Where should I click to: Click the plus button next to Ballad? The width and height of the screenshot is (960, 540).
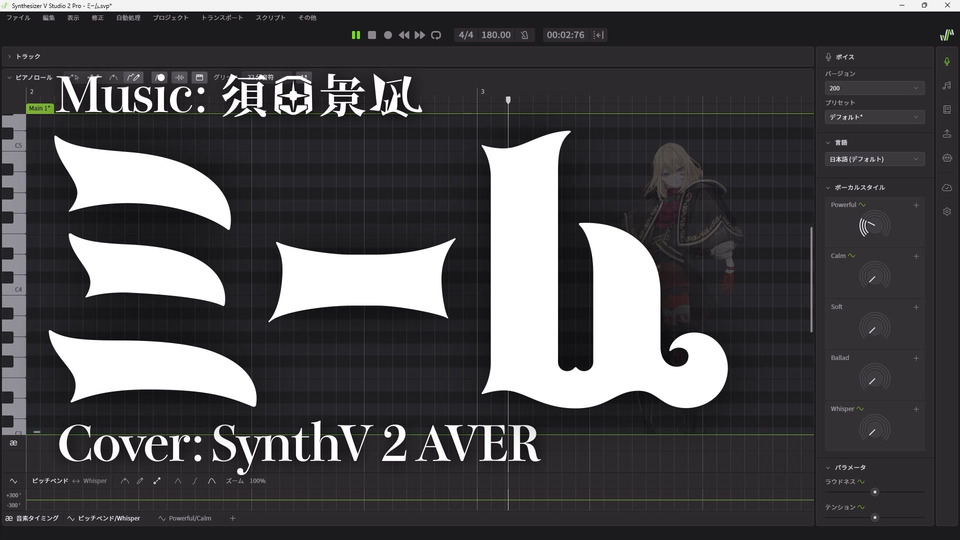[916, 358]
